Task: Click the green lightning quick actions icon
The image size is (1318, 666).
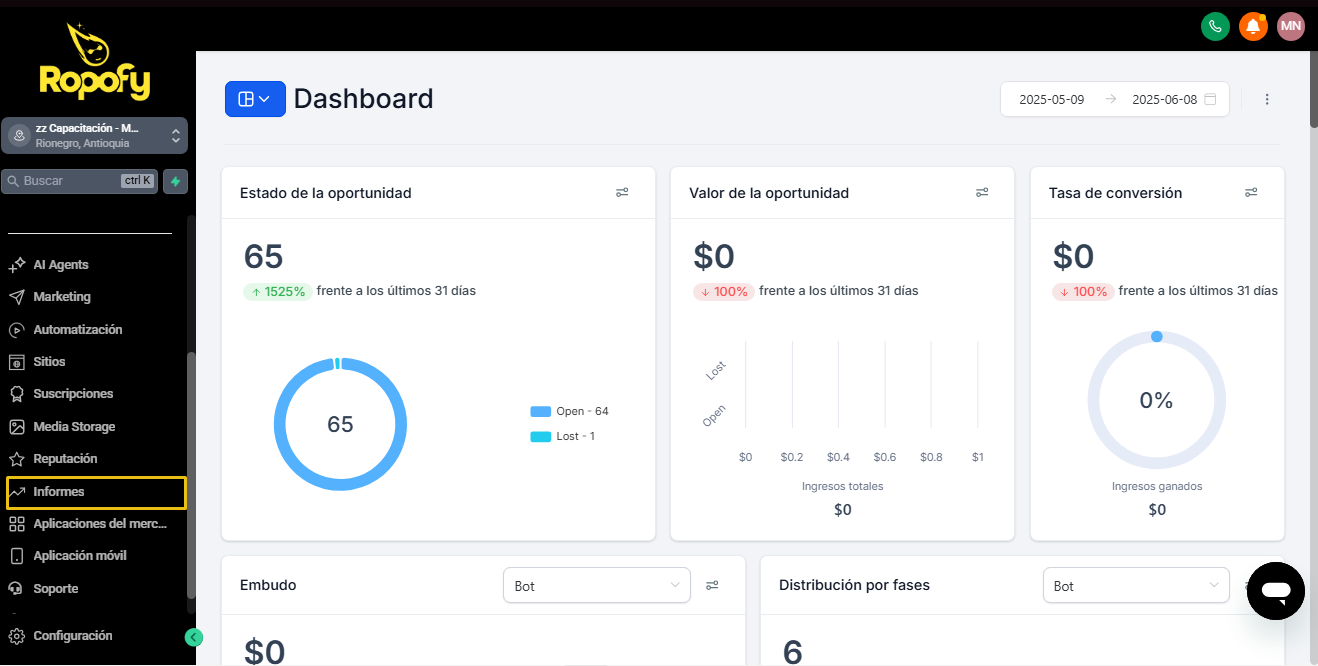Action: click(x=175, y=181)
